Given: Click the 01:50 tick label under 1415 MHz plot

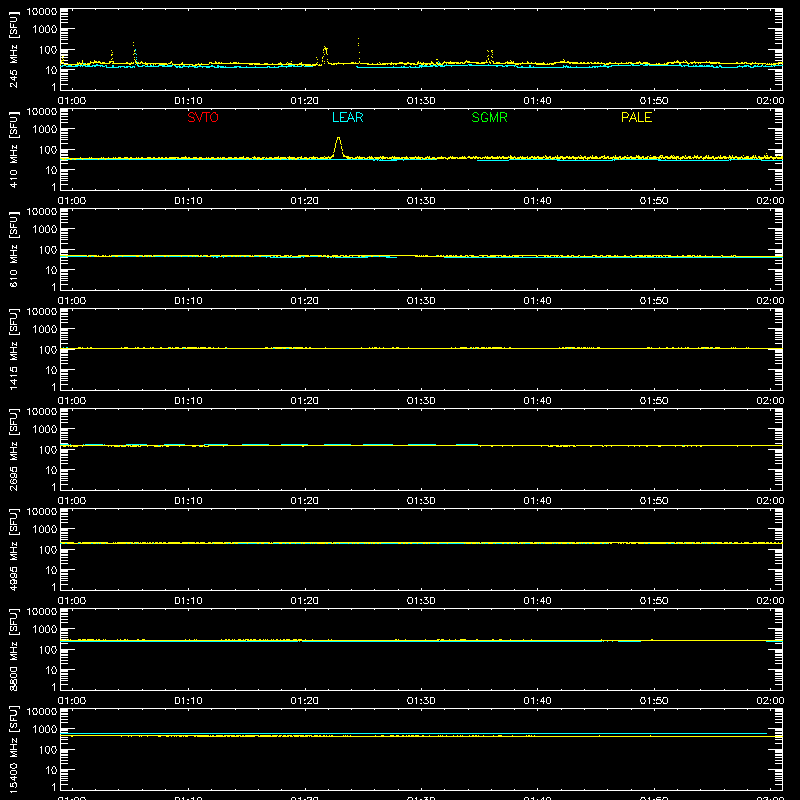Looking at the screenshot, I should point(654,401).
